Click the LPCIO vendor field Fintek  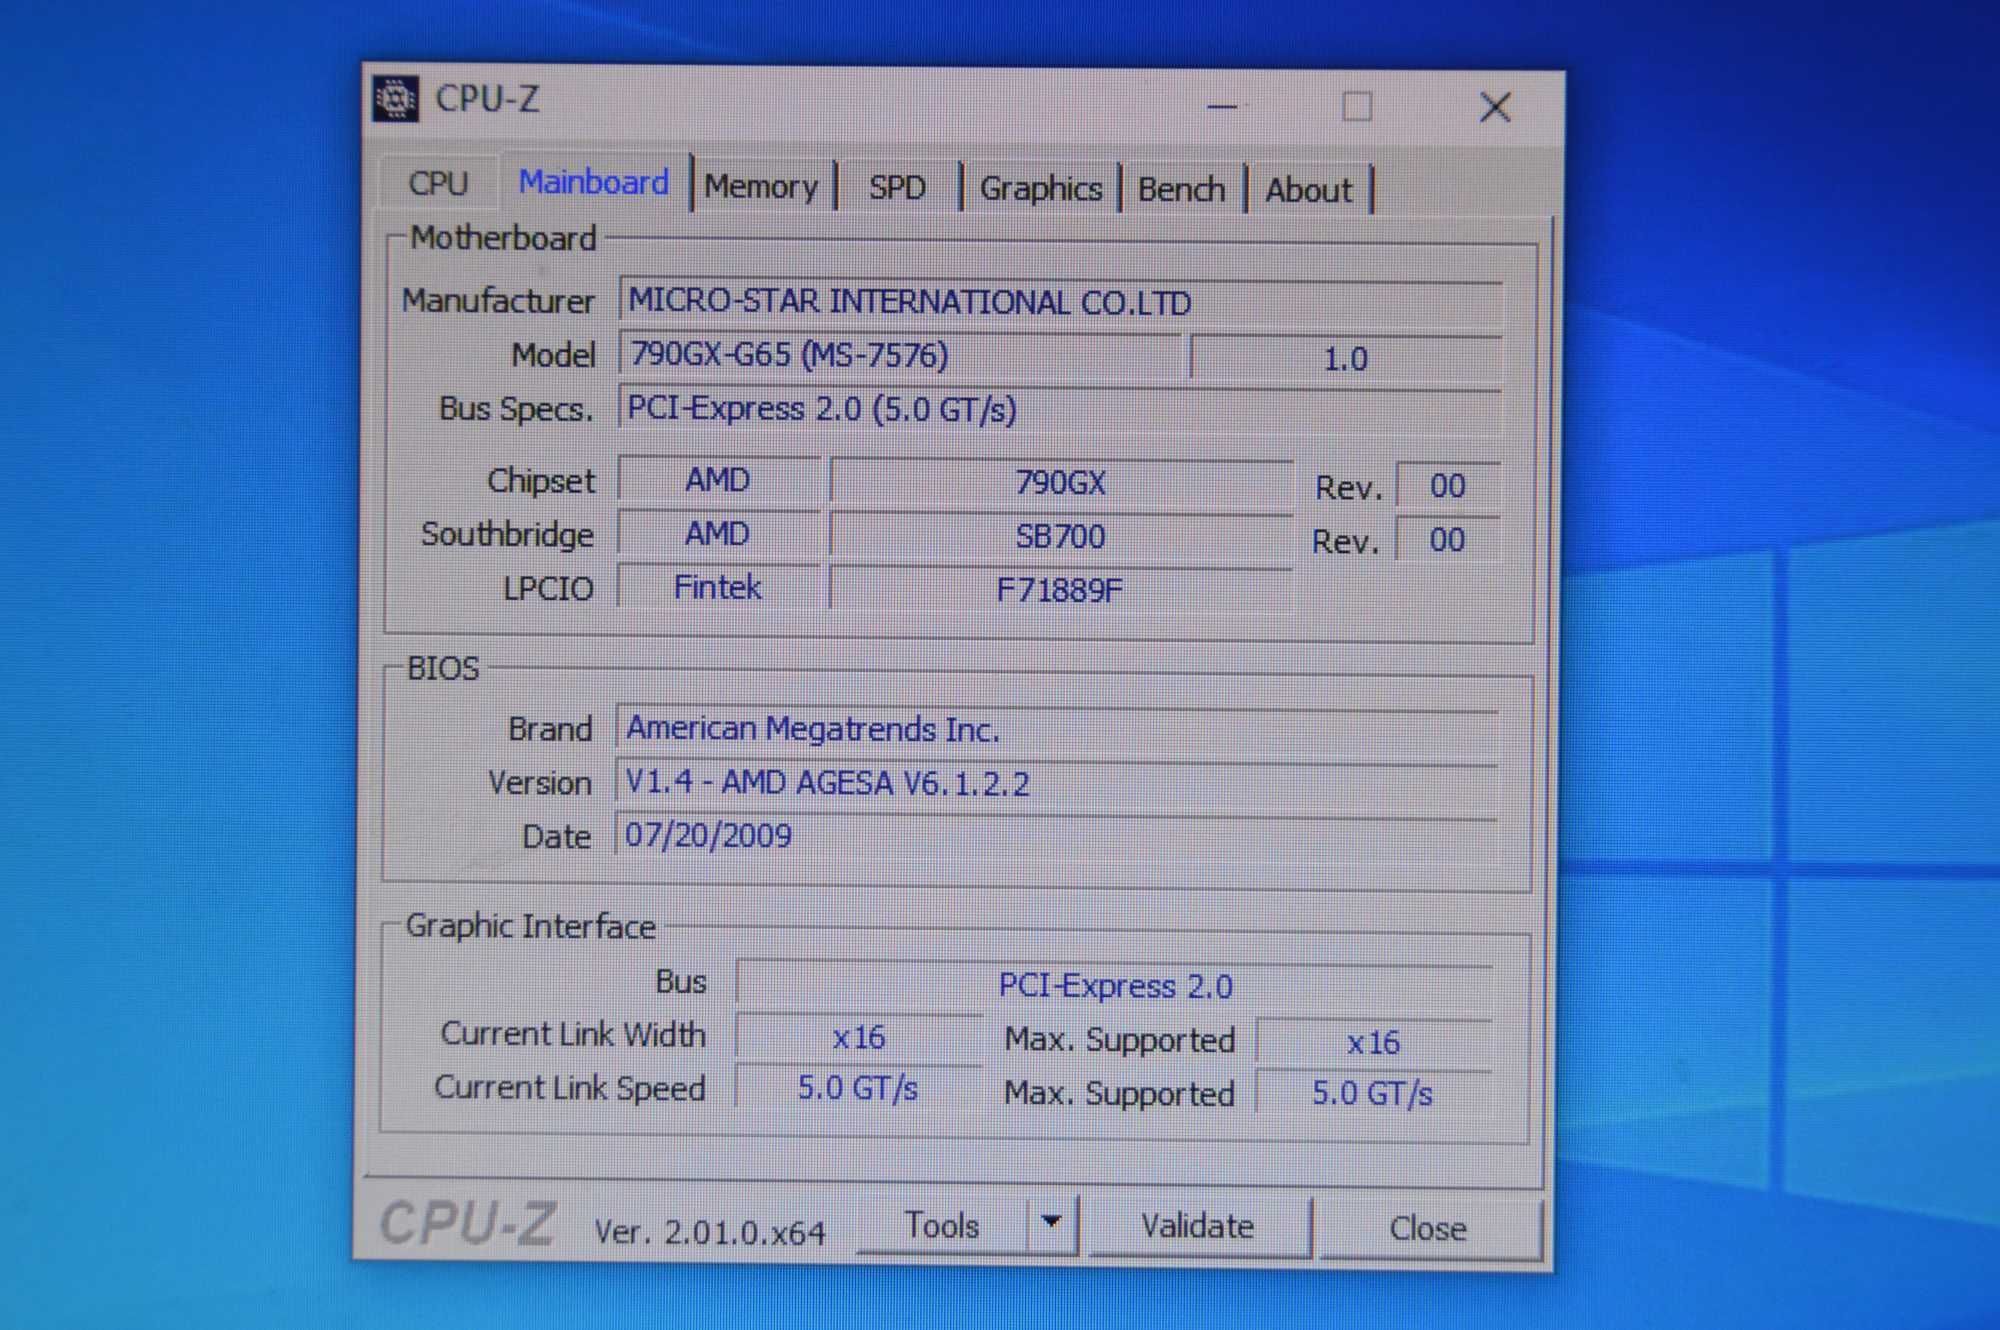718,587
